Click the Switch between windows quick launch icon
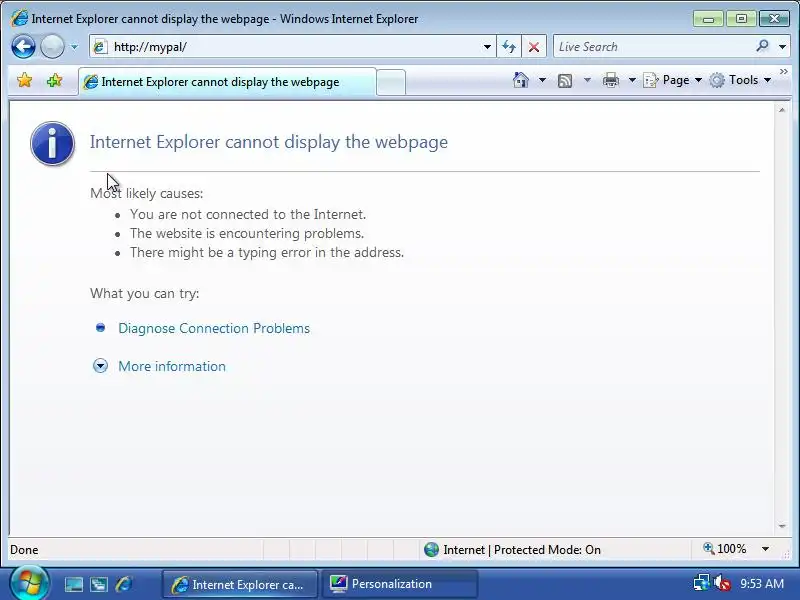 99,584
